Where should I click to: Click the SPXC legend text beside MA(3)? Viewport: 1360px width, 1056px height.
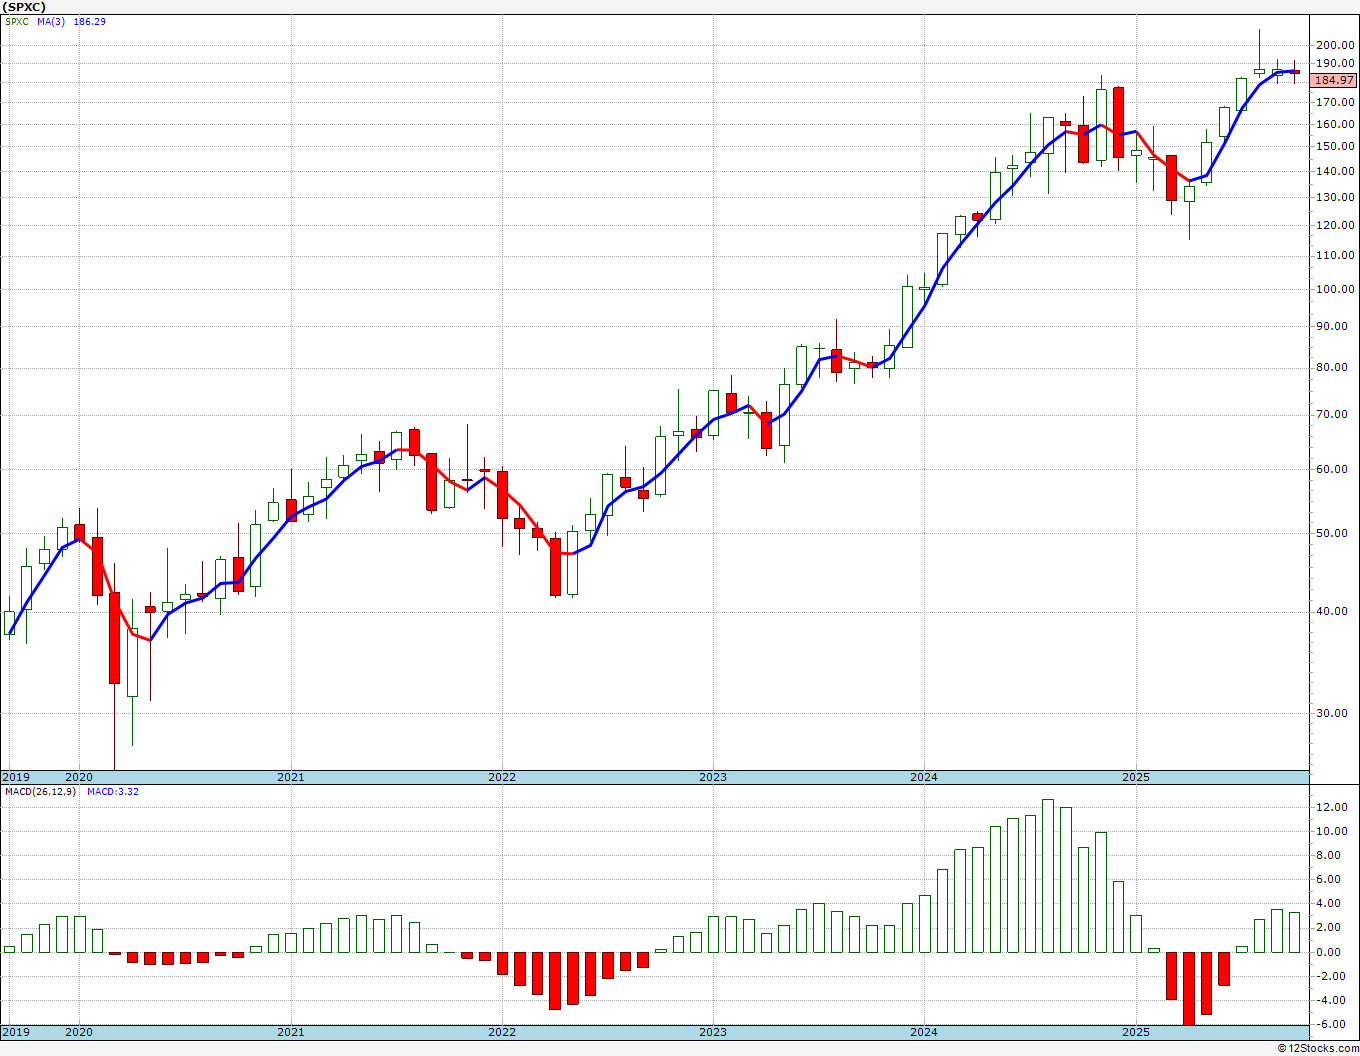pos(16,21)
